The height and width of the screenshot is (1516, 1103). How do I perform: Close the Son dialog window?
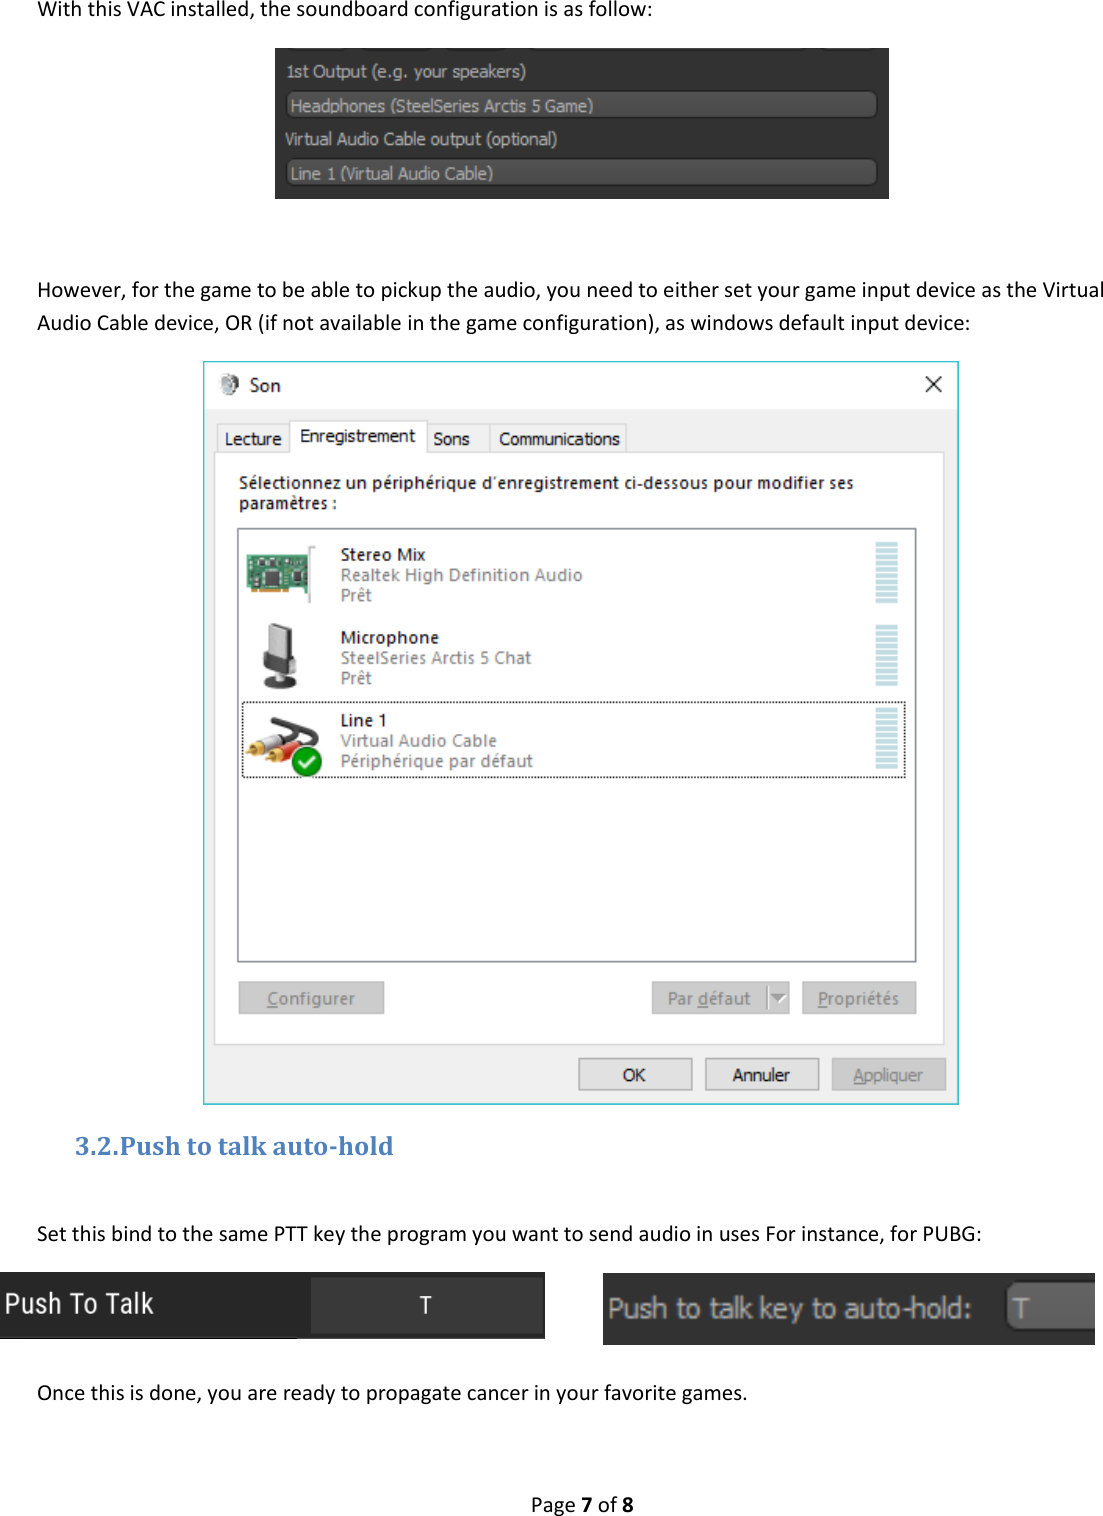coord(933,385)
